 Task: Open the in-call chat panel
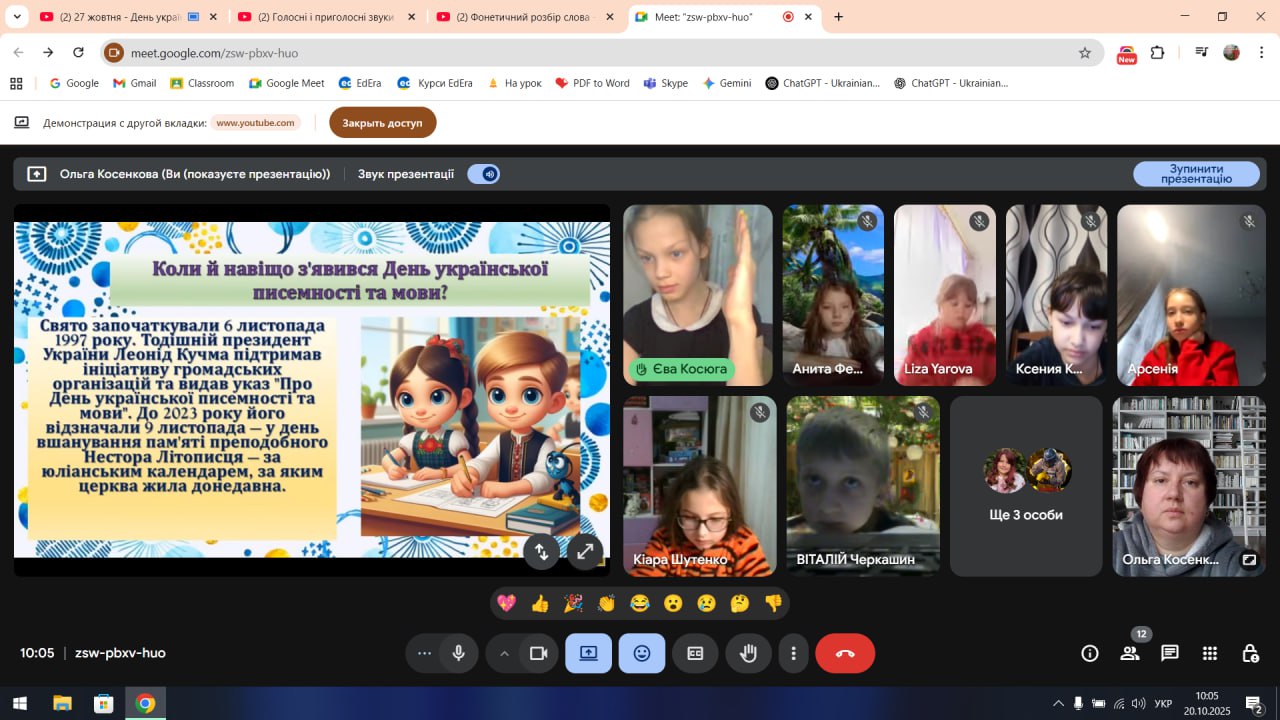coord(1169,653)
